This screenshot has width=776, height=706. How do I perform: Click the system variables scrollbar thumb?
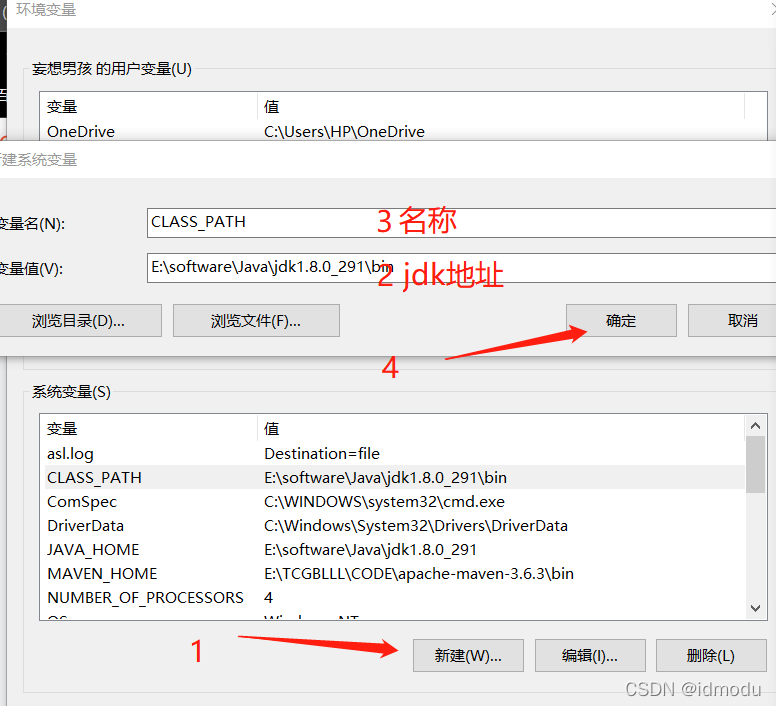755,465
